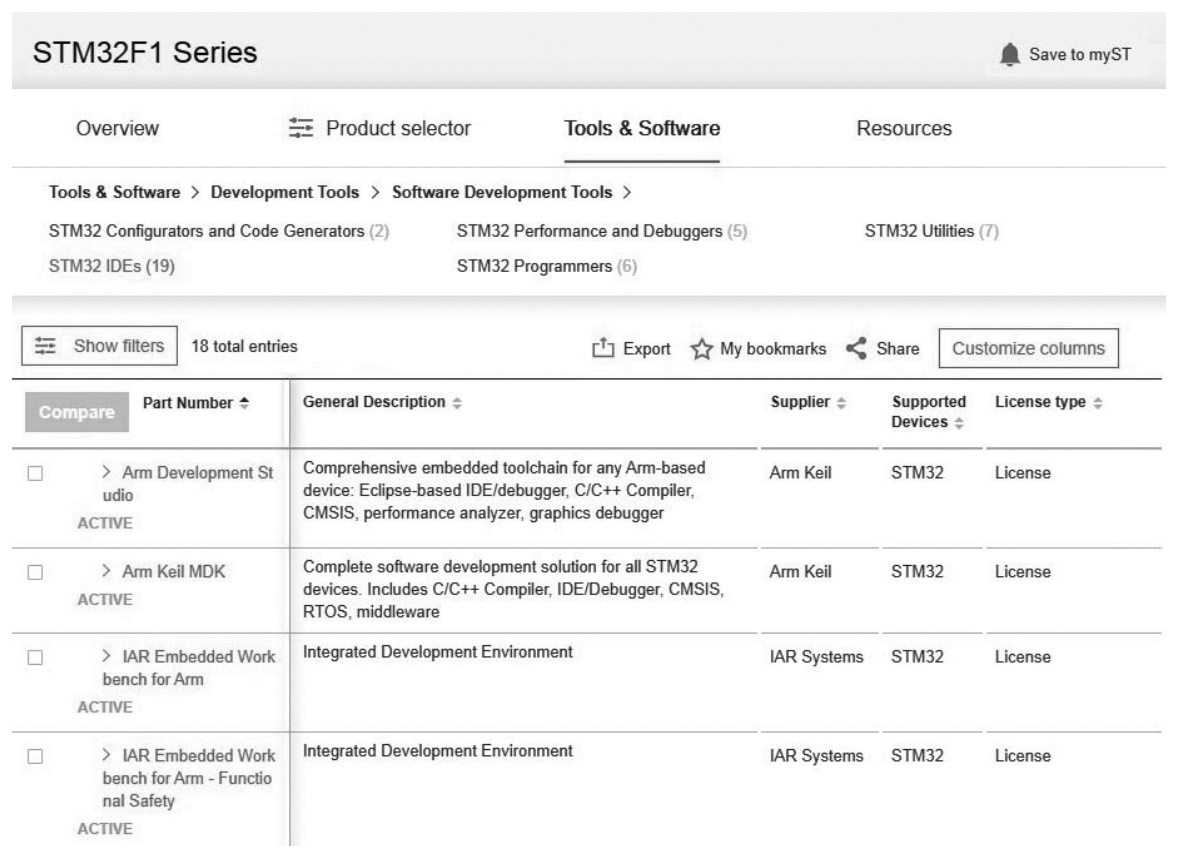
Task: Click the Export arrow icon
Action: click(602, 349)
